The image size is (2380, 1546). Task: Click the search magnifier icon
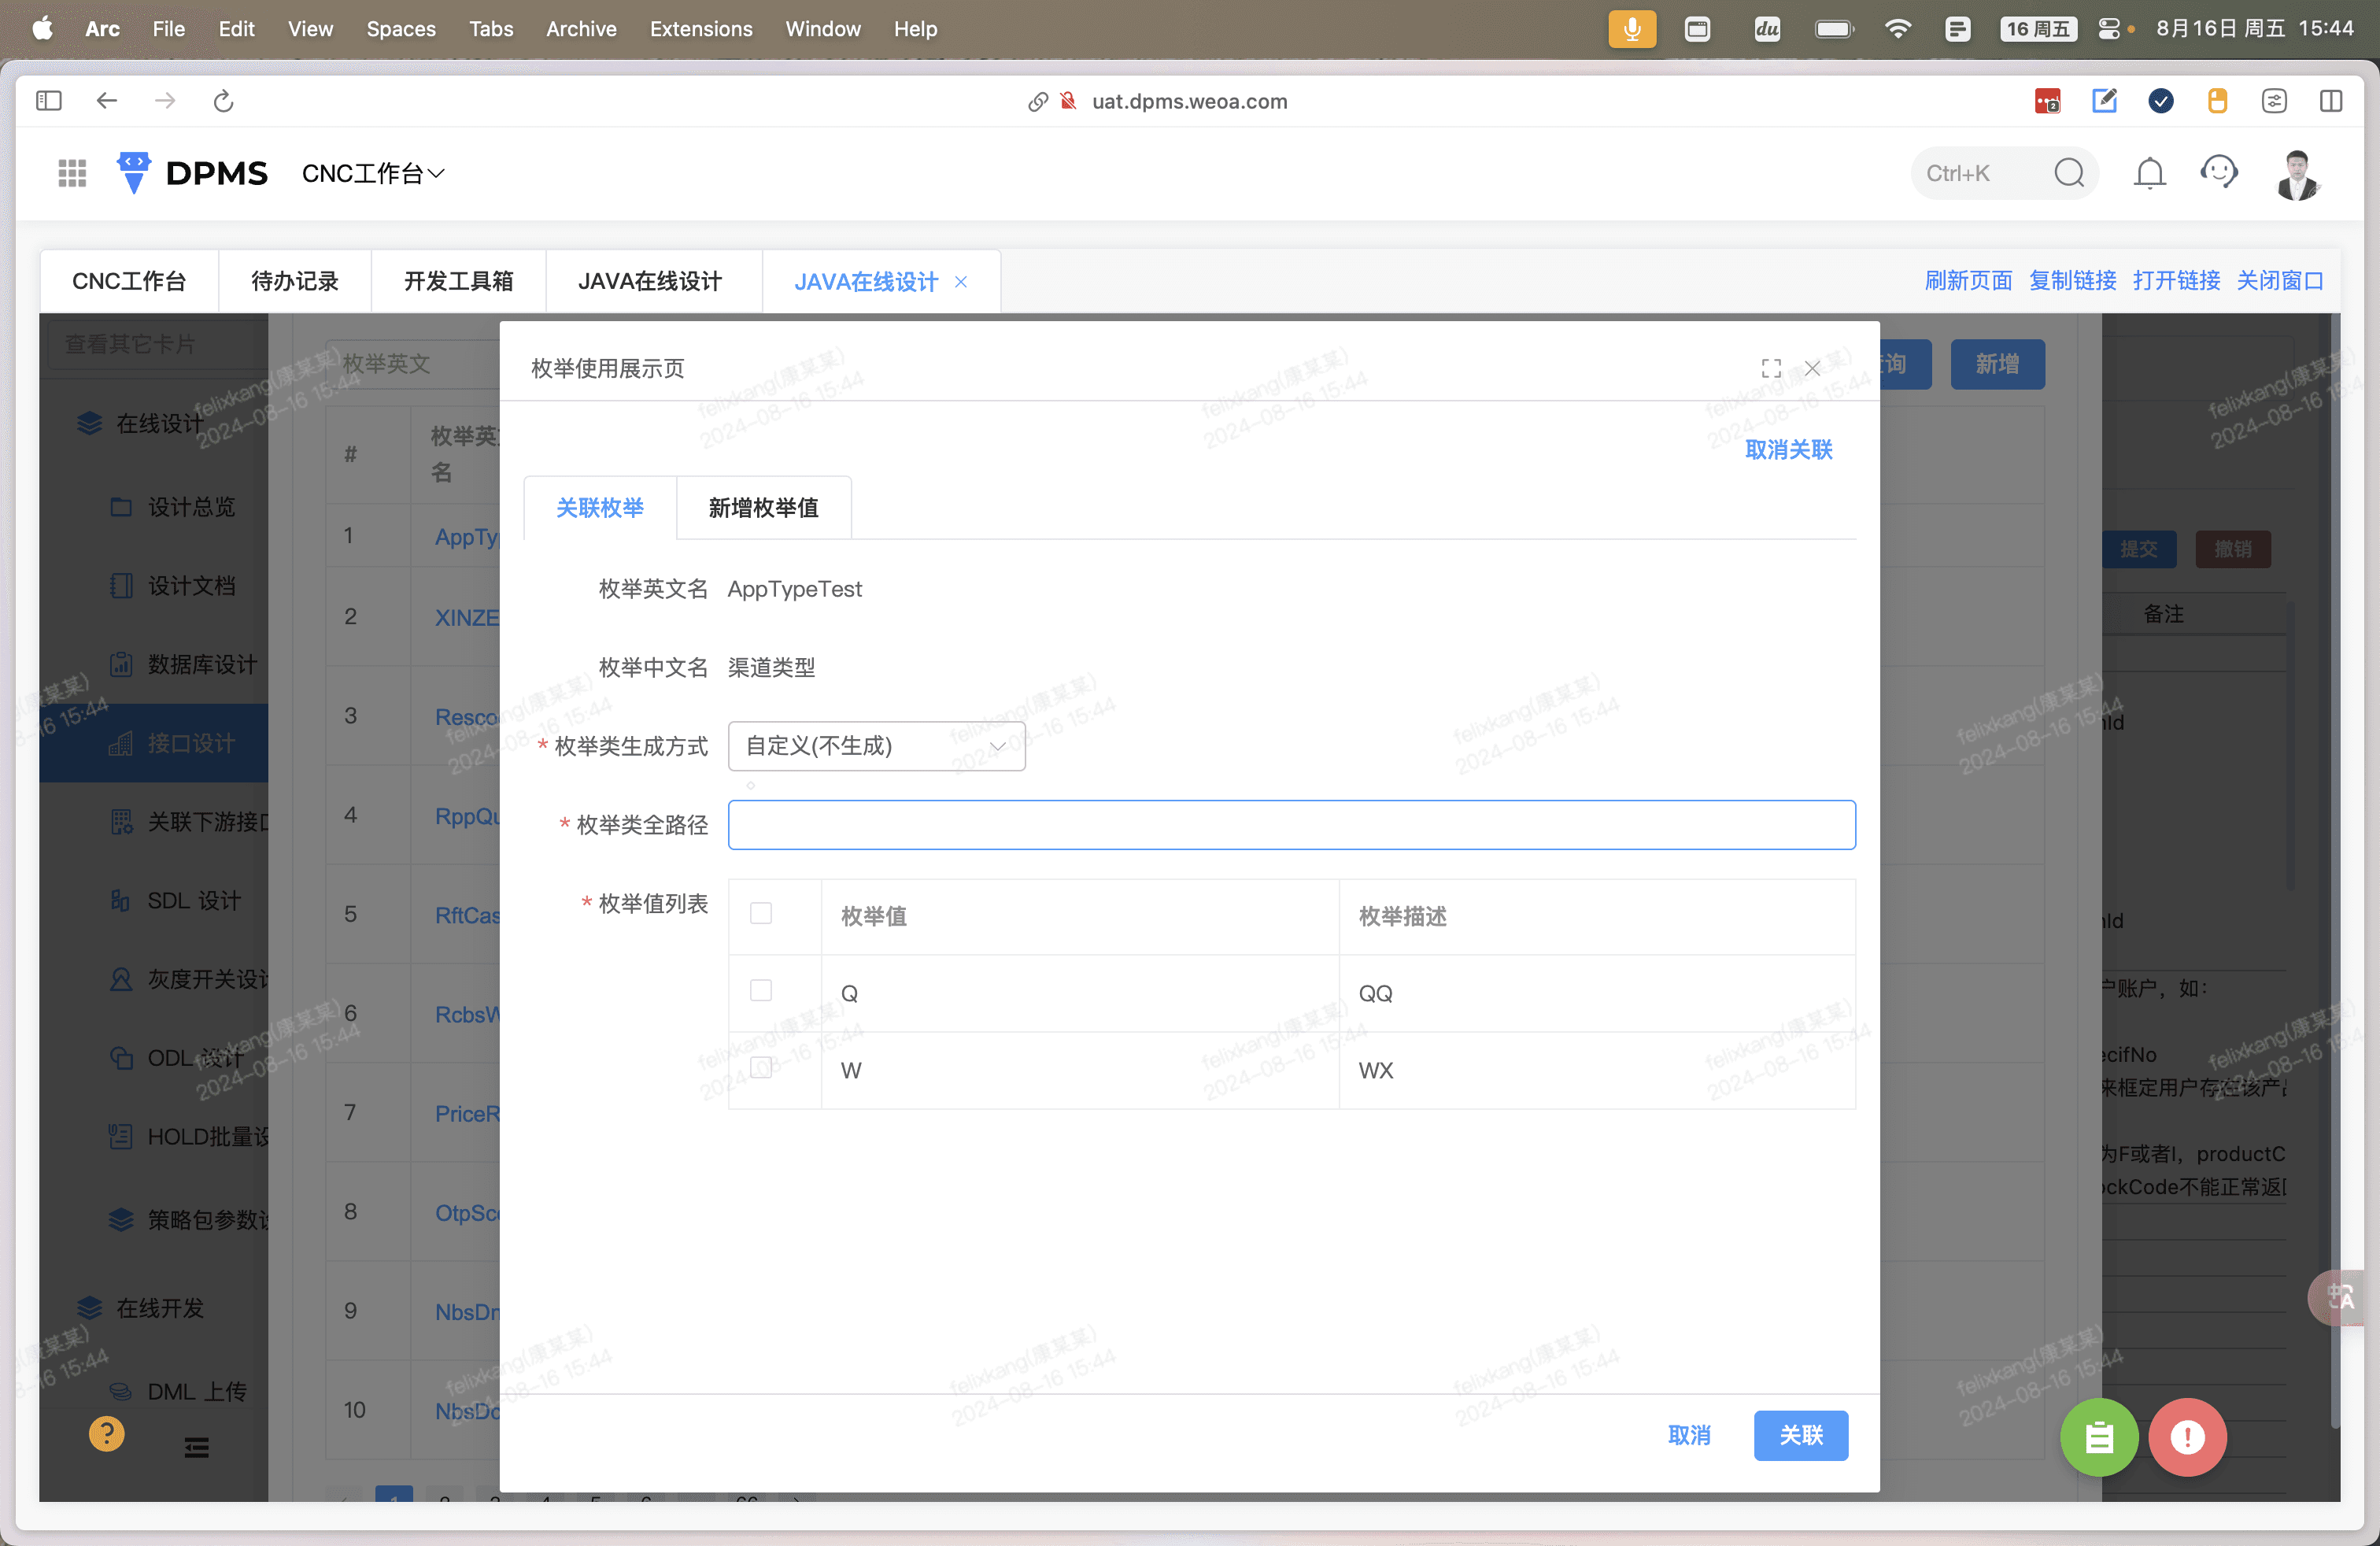[x=2069, y=173]
